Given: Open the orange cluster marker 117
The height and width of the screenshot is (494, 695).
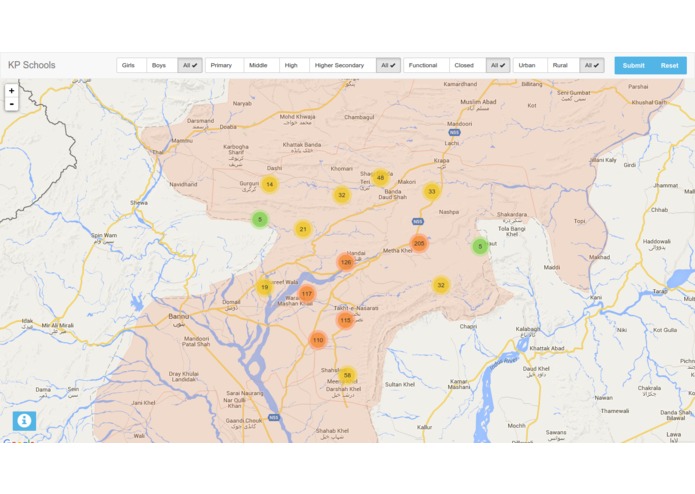Looking at the screenshot, I should [x=306, y=293].
